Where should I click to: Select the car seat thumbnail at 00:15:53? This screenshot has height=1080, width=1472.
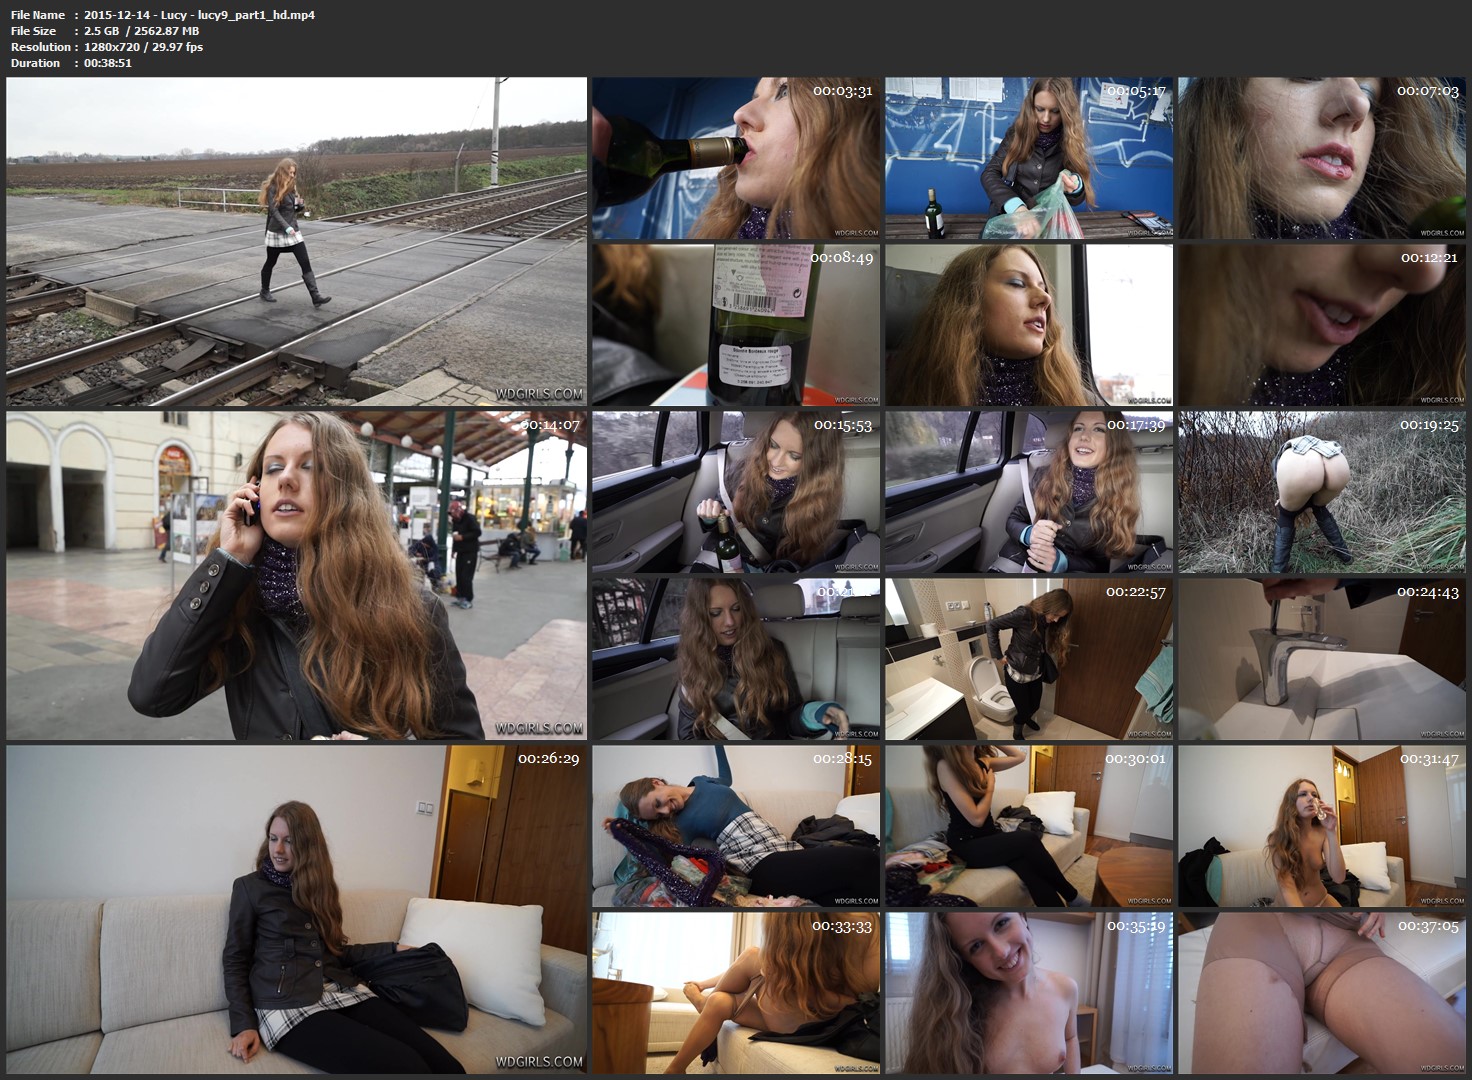pyautogui.click(x=735, y=491)
